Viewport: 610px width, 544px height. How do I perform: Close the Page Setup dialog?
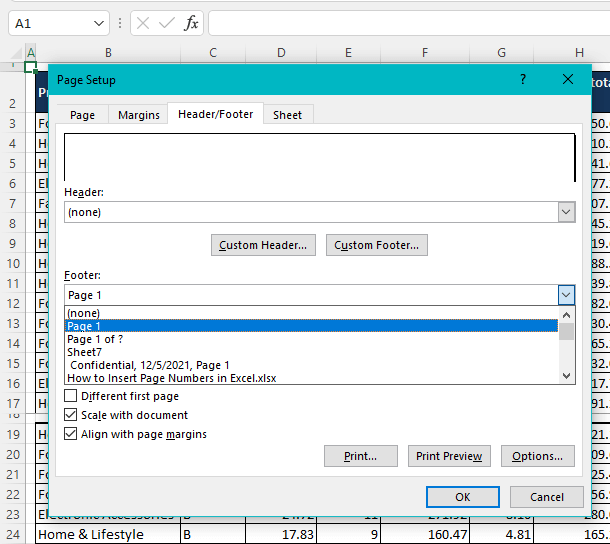pyautogui.click(x=568, y=79)
